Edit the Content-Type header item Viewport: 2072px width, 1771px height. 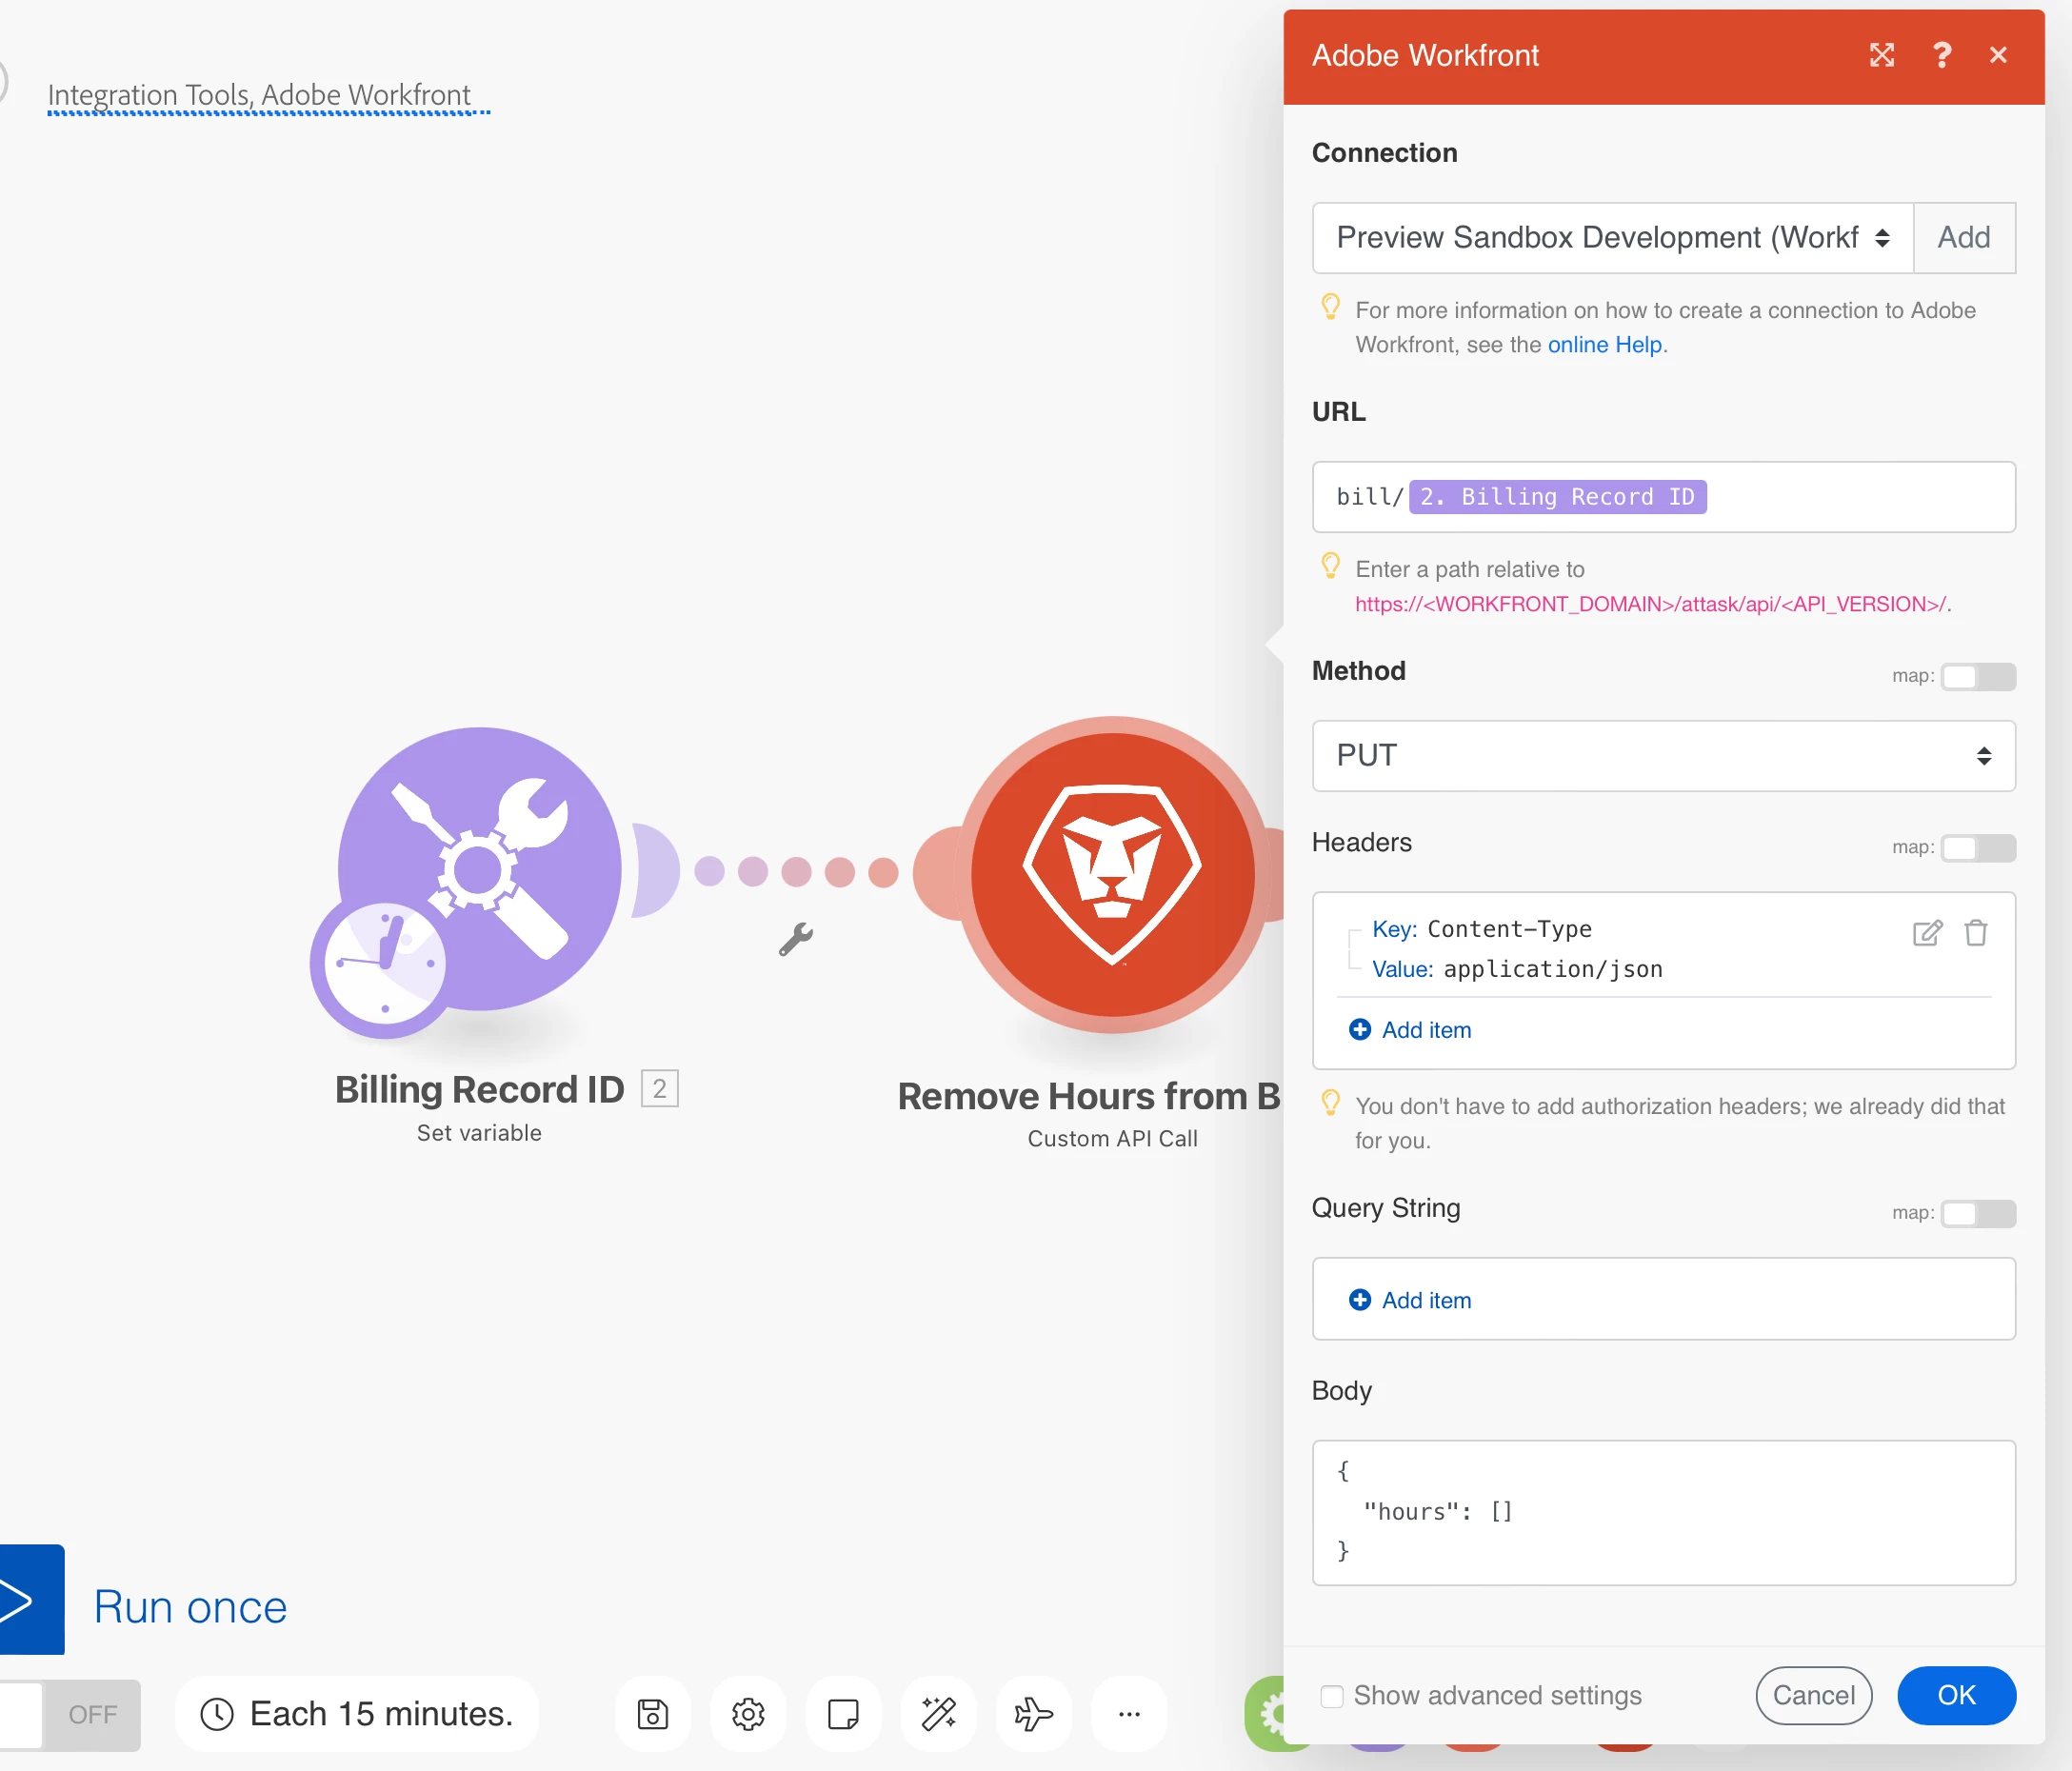pyautogui.click(x=1926, y=933)
